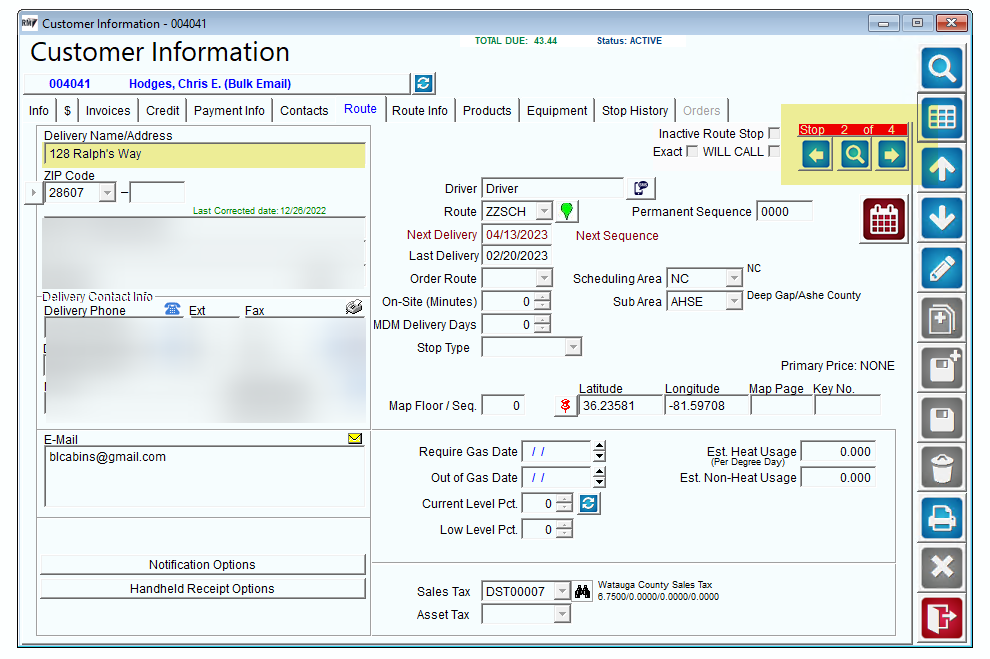Expand the Sales Tax dropdown
Screen dimensions: 990x659
point(562,591)
